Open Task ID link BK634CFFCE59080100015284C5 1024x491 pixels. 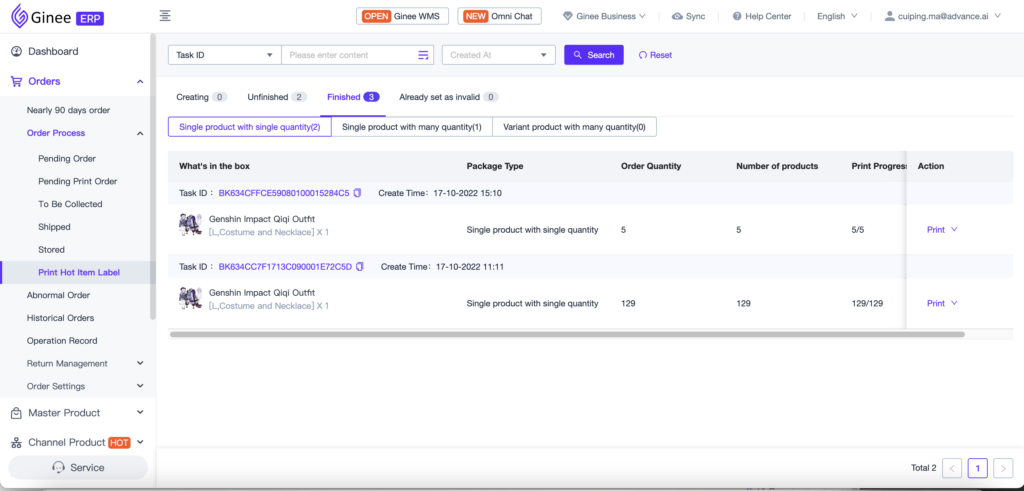click(x=284, y=193)
